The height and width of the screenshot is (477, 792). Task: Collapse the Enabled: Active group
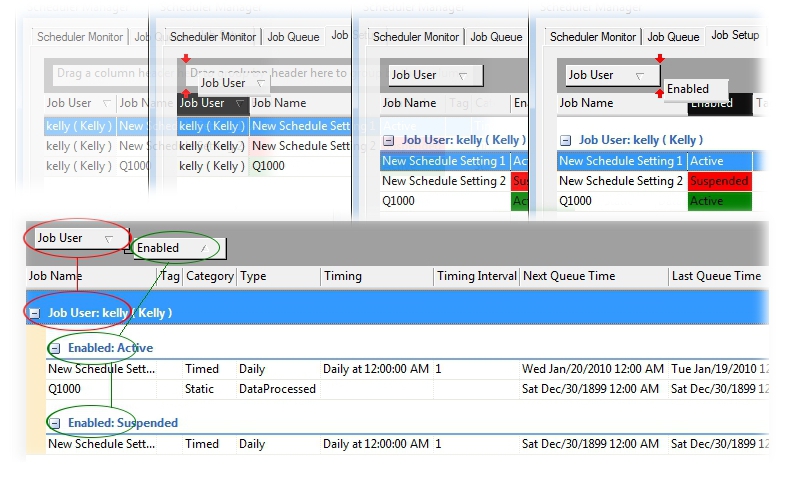point(56,348)
